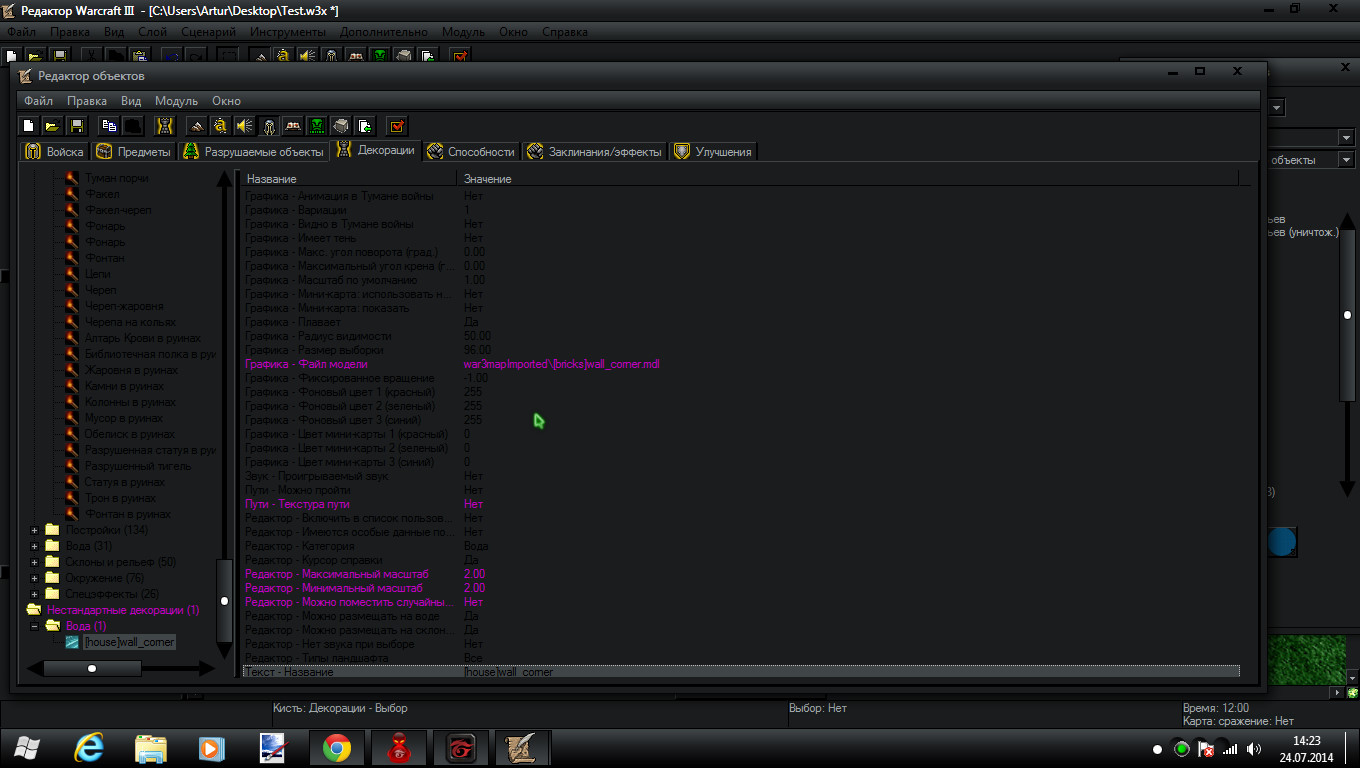Open the объекты dropdown in background palette
The width and height of the screenshot is (1360, 768).
pos(1347,160)
